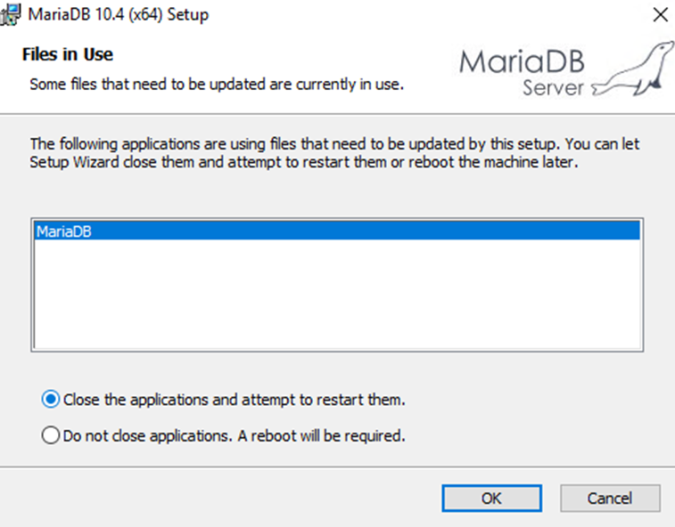The image size is (675, 527).
Task: Select the MariaDB entry in the list
Action: click(x=337, y=231)
